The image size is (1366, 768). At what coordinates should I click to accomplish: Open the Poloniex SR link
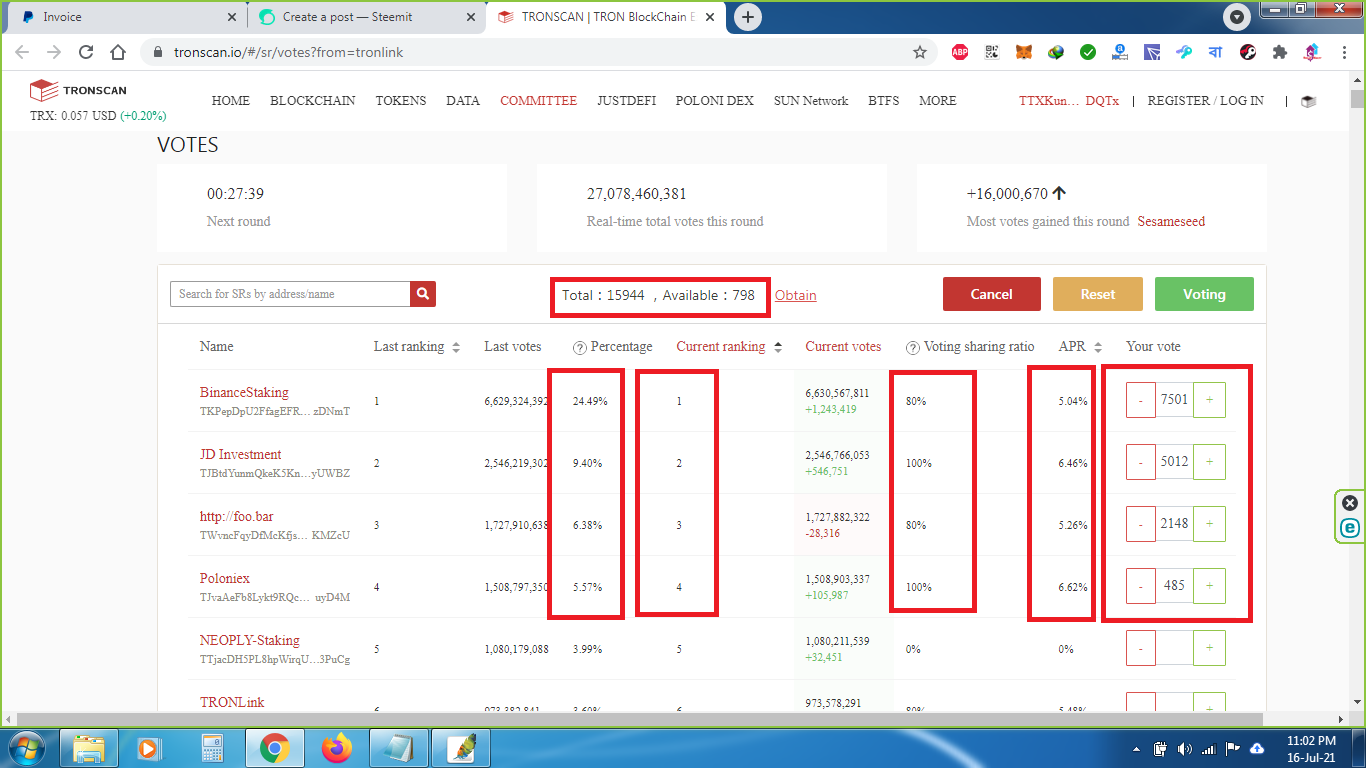click(x=225, y=579)
